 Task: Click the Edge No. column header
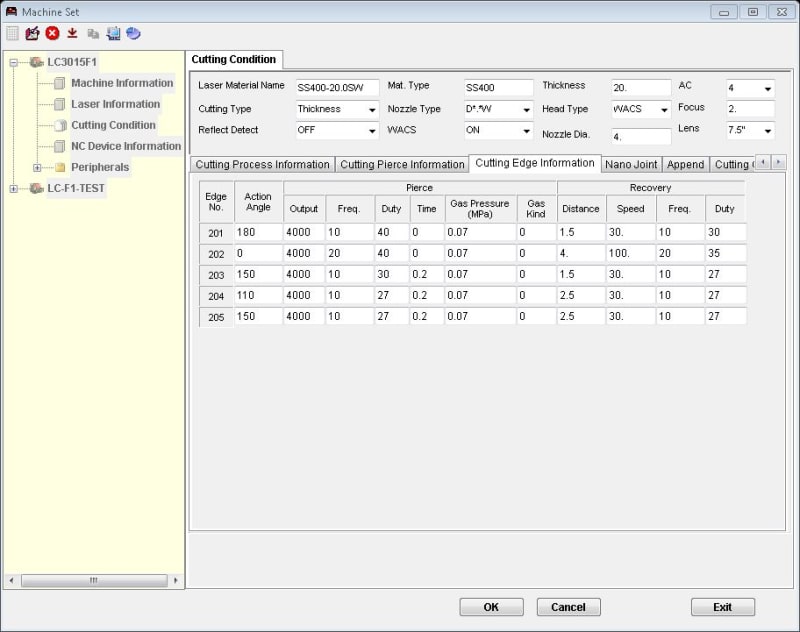[x=216, y=201]
